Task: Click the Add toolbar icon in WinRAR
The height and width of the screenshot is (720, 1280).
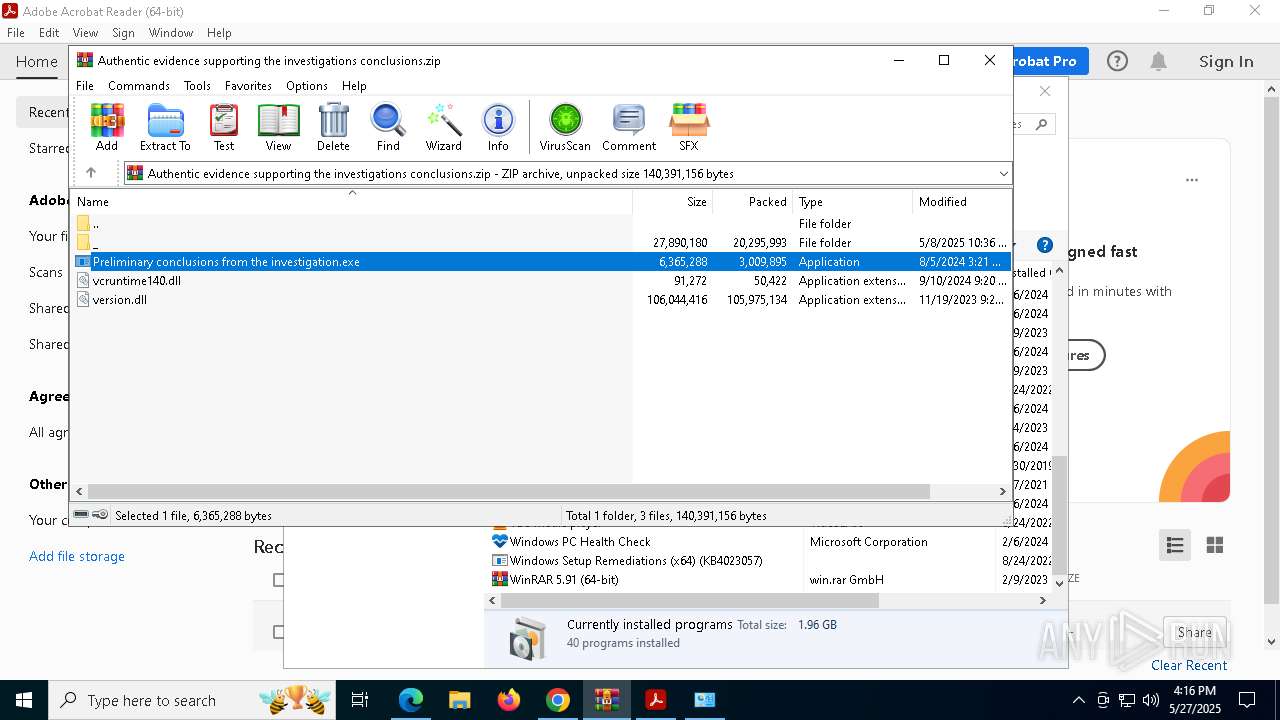Action: [x=107, y=127]
